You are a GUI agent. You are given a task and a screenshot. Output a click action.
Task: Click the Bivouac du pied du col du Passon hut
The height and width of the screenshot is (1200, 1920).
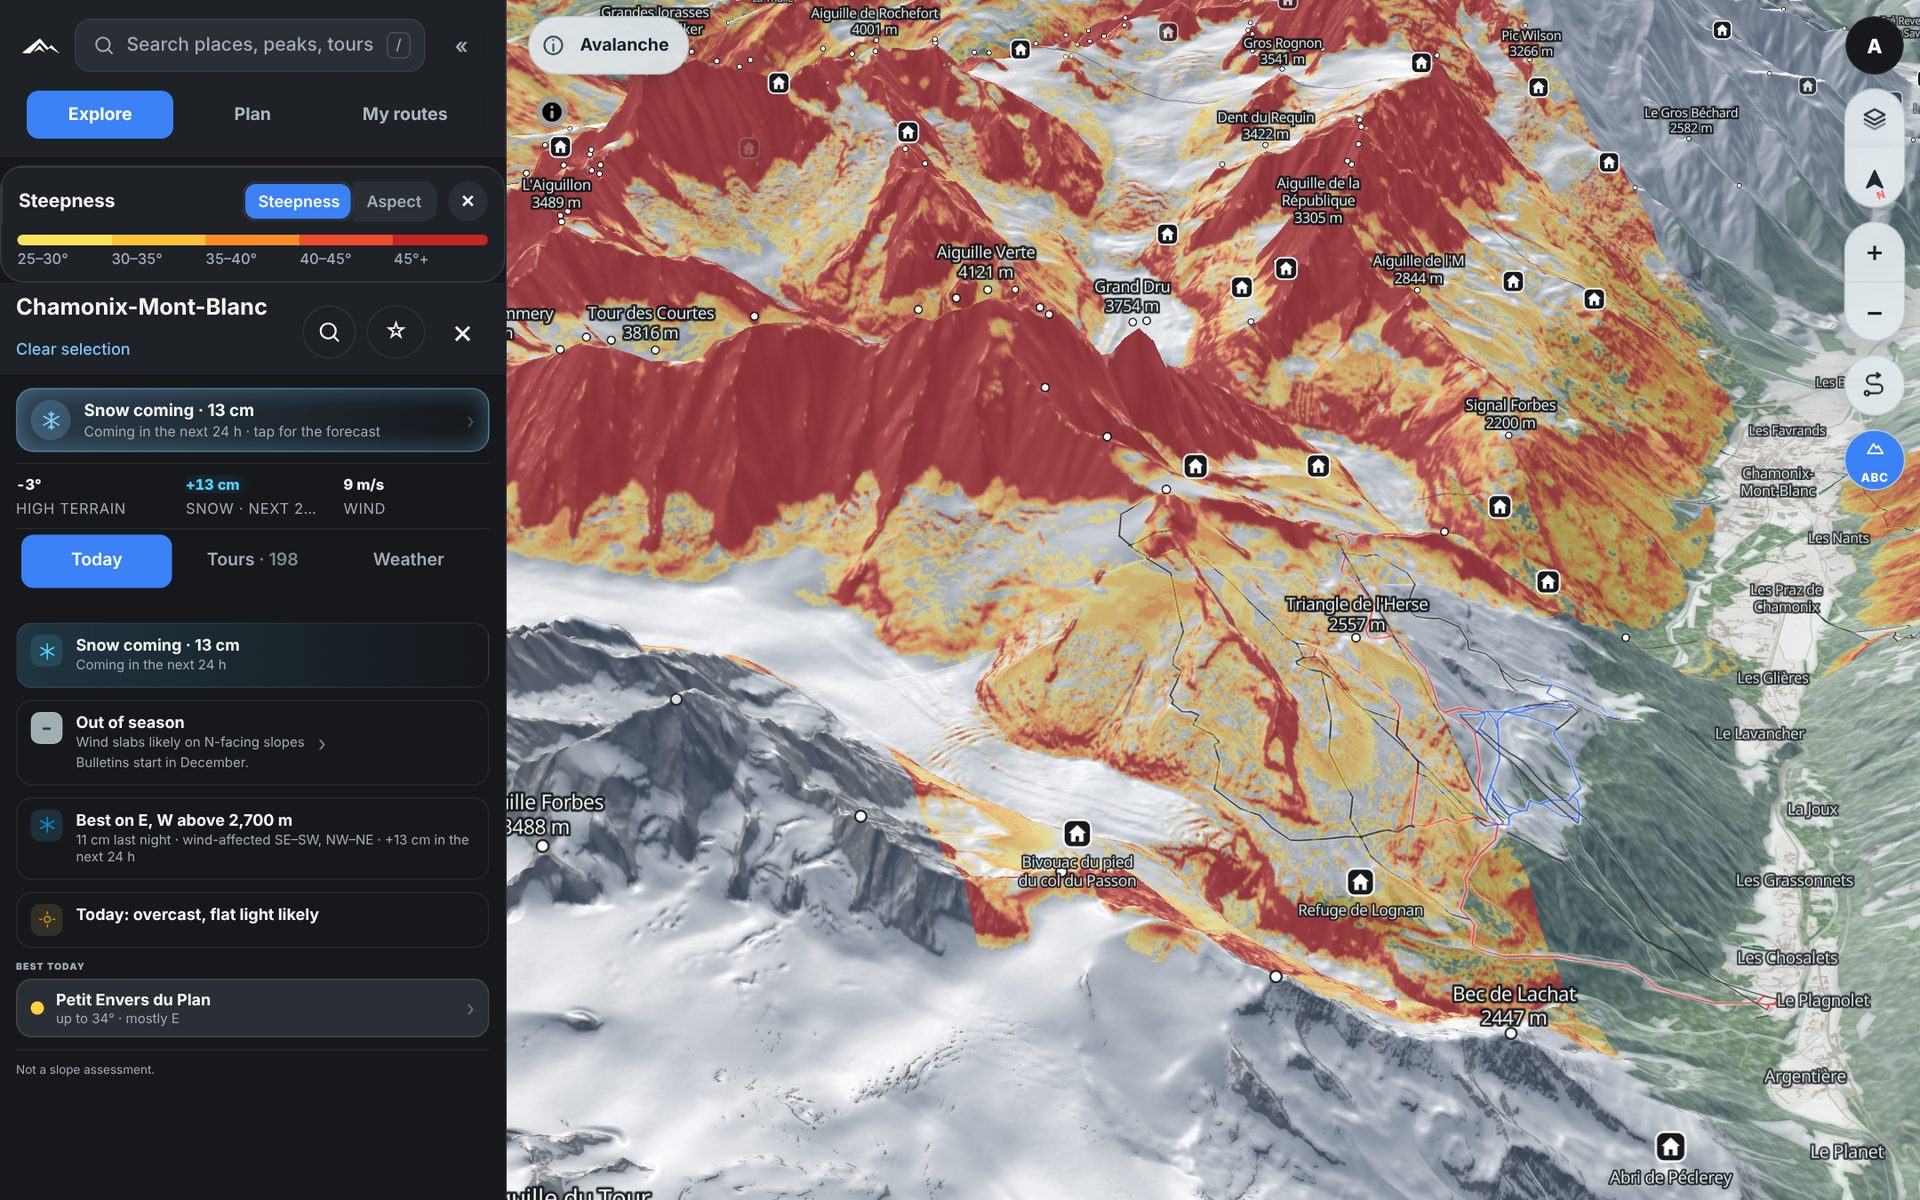(1076, 833)
